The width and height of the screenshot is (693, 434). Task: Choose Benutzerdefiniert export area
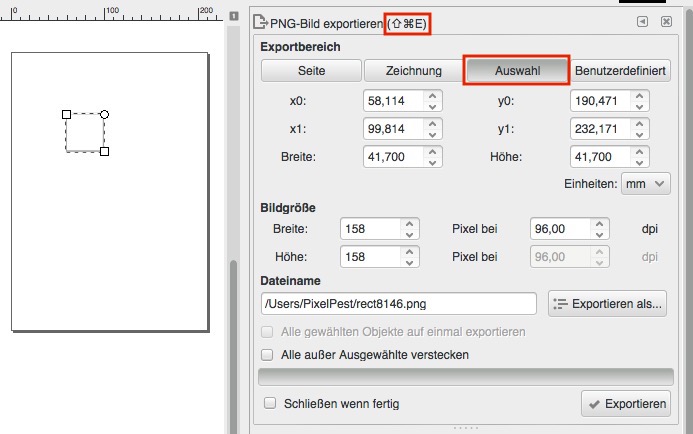(621, 71)
